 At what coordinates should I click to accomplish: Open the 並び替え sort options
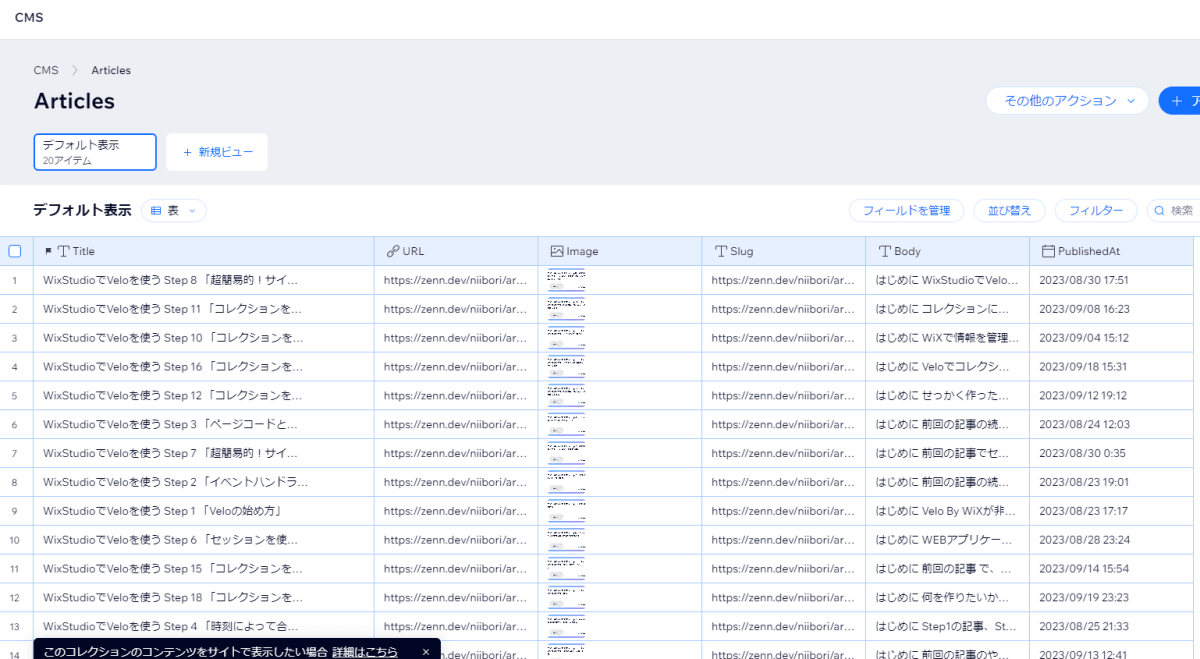click(1009, 211)
